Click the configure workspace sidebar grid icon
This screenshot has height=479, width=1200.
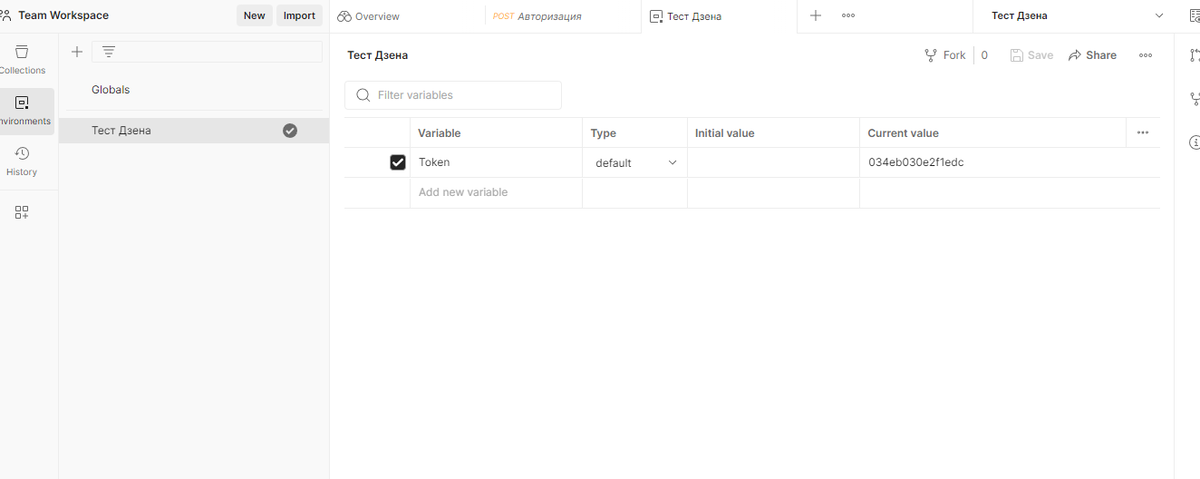coord(22,212)
